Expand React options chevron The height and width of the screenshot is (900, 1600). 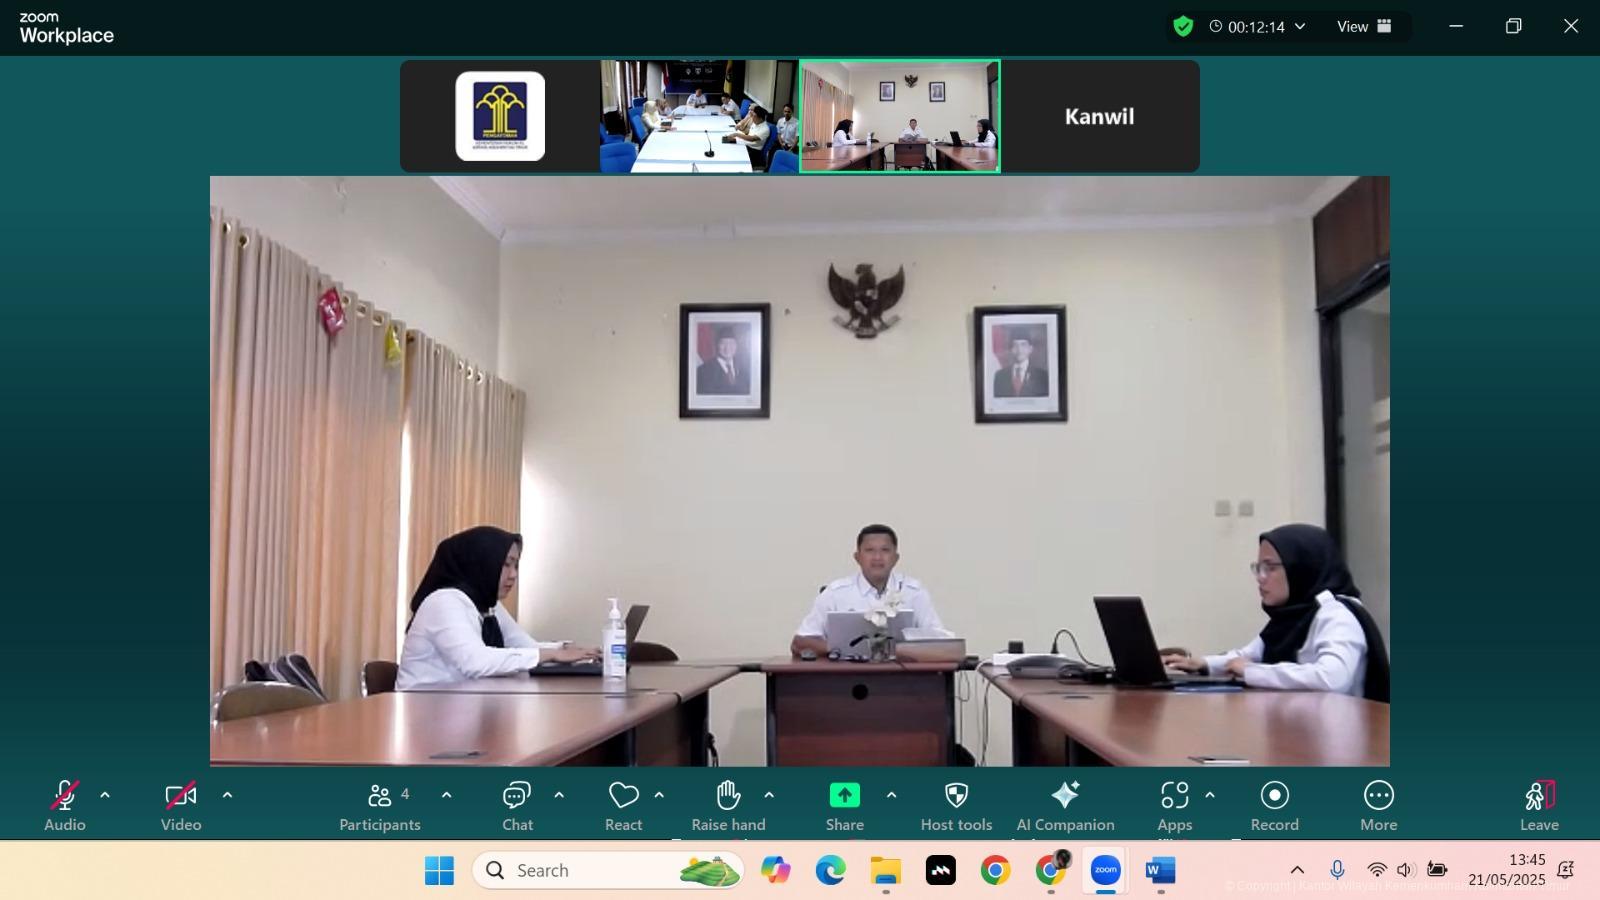tap(659, 795)
